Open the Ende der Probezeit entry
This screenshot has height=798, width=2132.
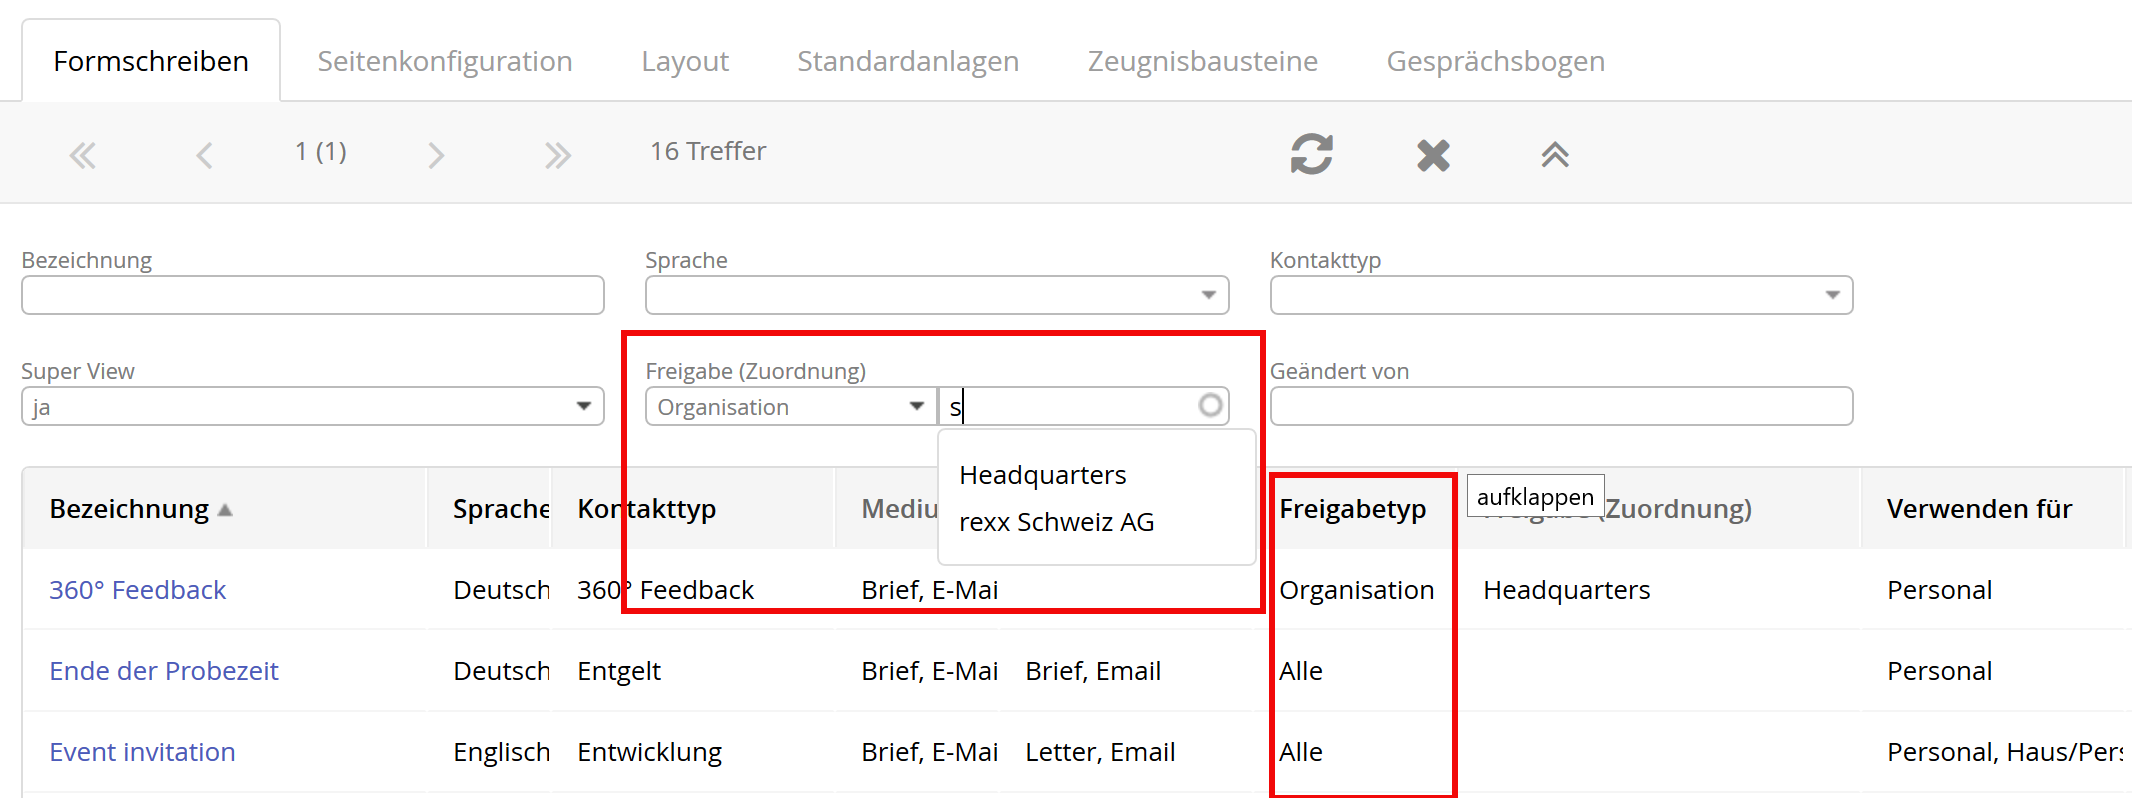[164, 671]
